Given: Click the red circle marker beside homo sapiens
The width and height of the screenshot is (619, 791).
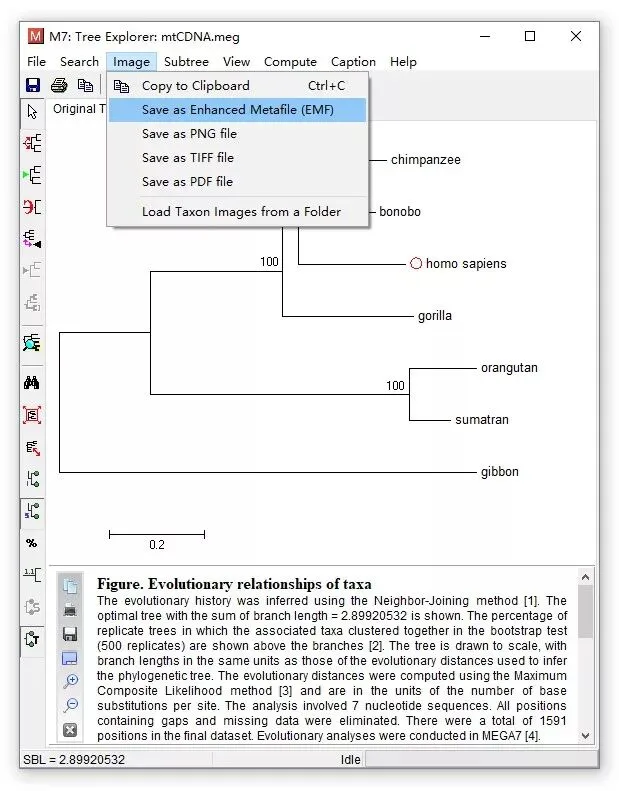Looking at the screenshot, I should (416, 263).
